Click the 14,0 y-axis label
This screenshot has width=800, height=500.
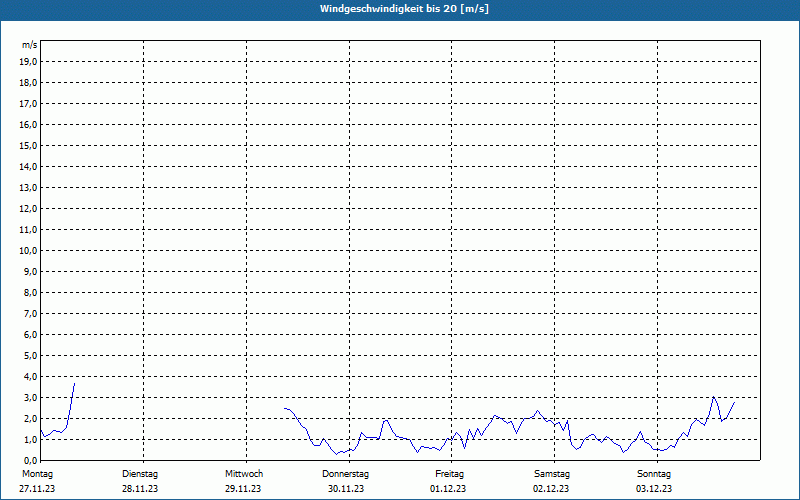click(30, 166)
